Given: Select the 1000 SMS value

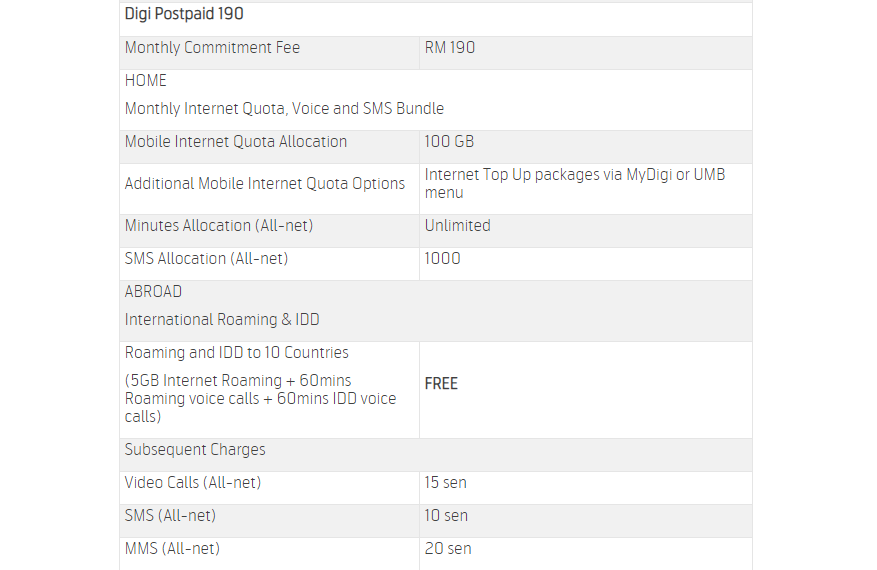Looking at the screenshot, I should point(443,259).
